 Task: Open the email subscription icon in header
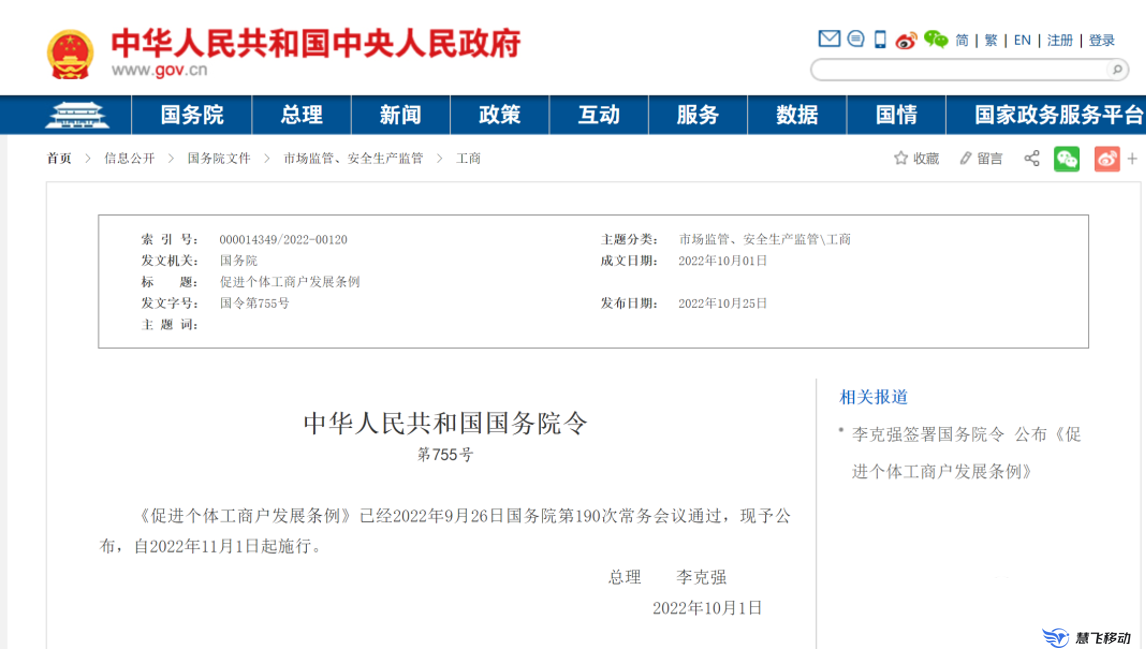coord(828,39)
